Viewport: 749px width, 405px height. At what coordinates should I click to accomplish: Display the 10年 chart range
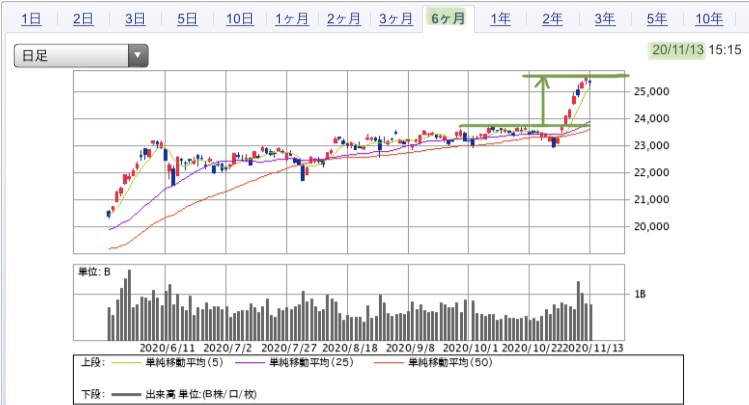click(x=709, y=19)
